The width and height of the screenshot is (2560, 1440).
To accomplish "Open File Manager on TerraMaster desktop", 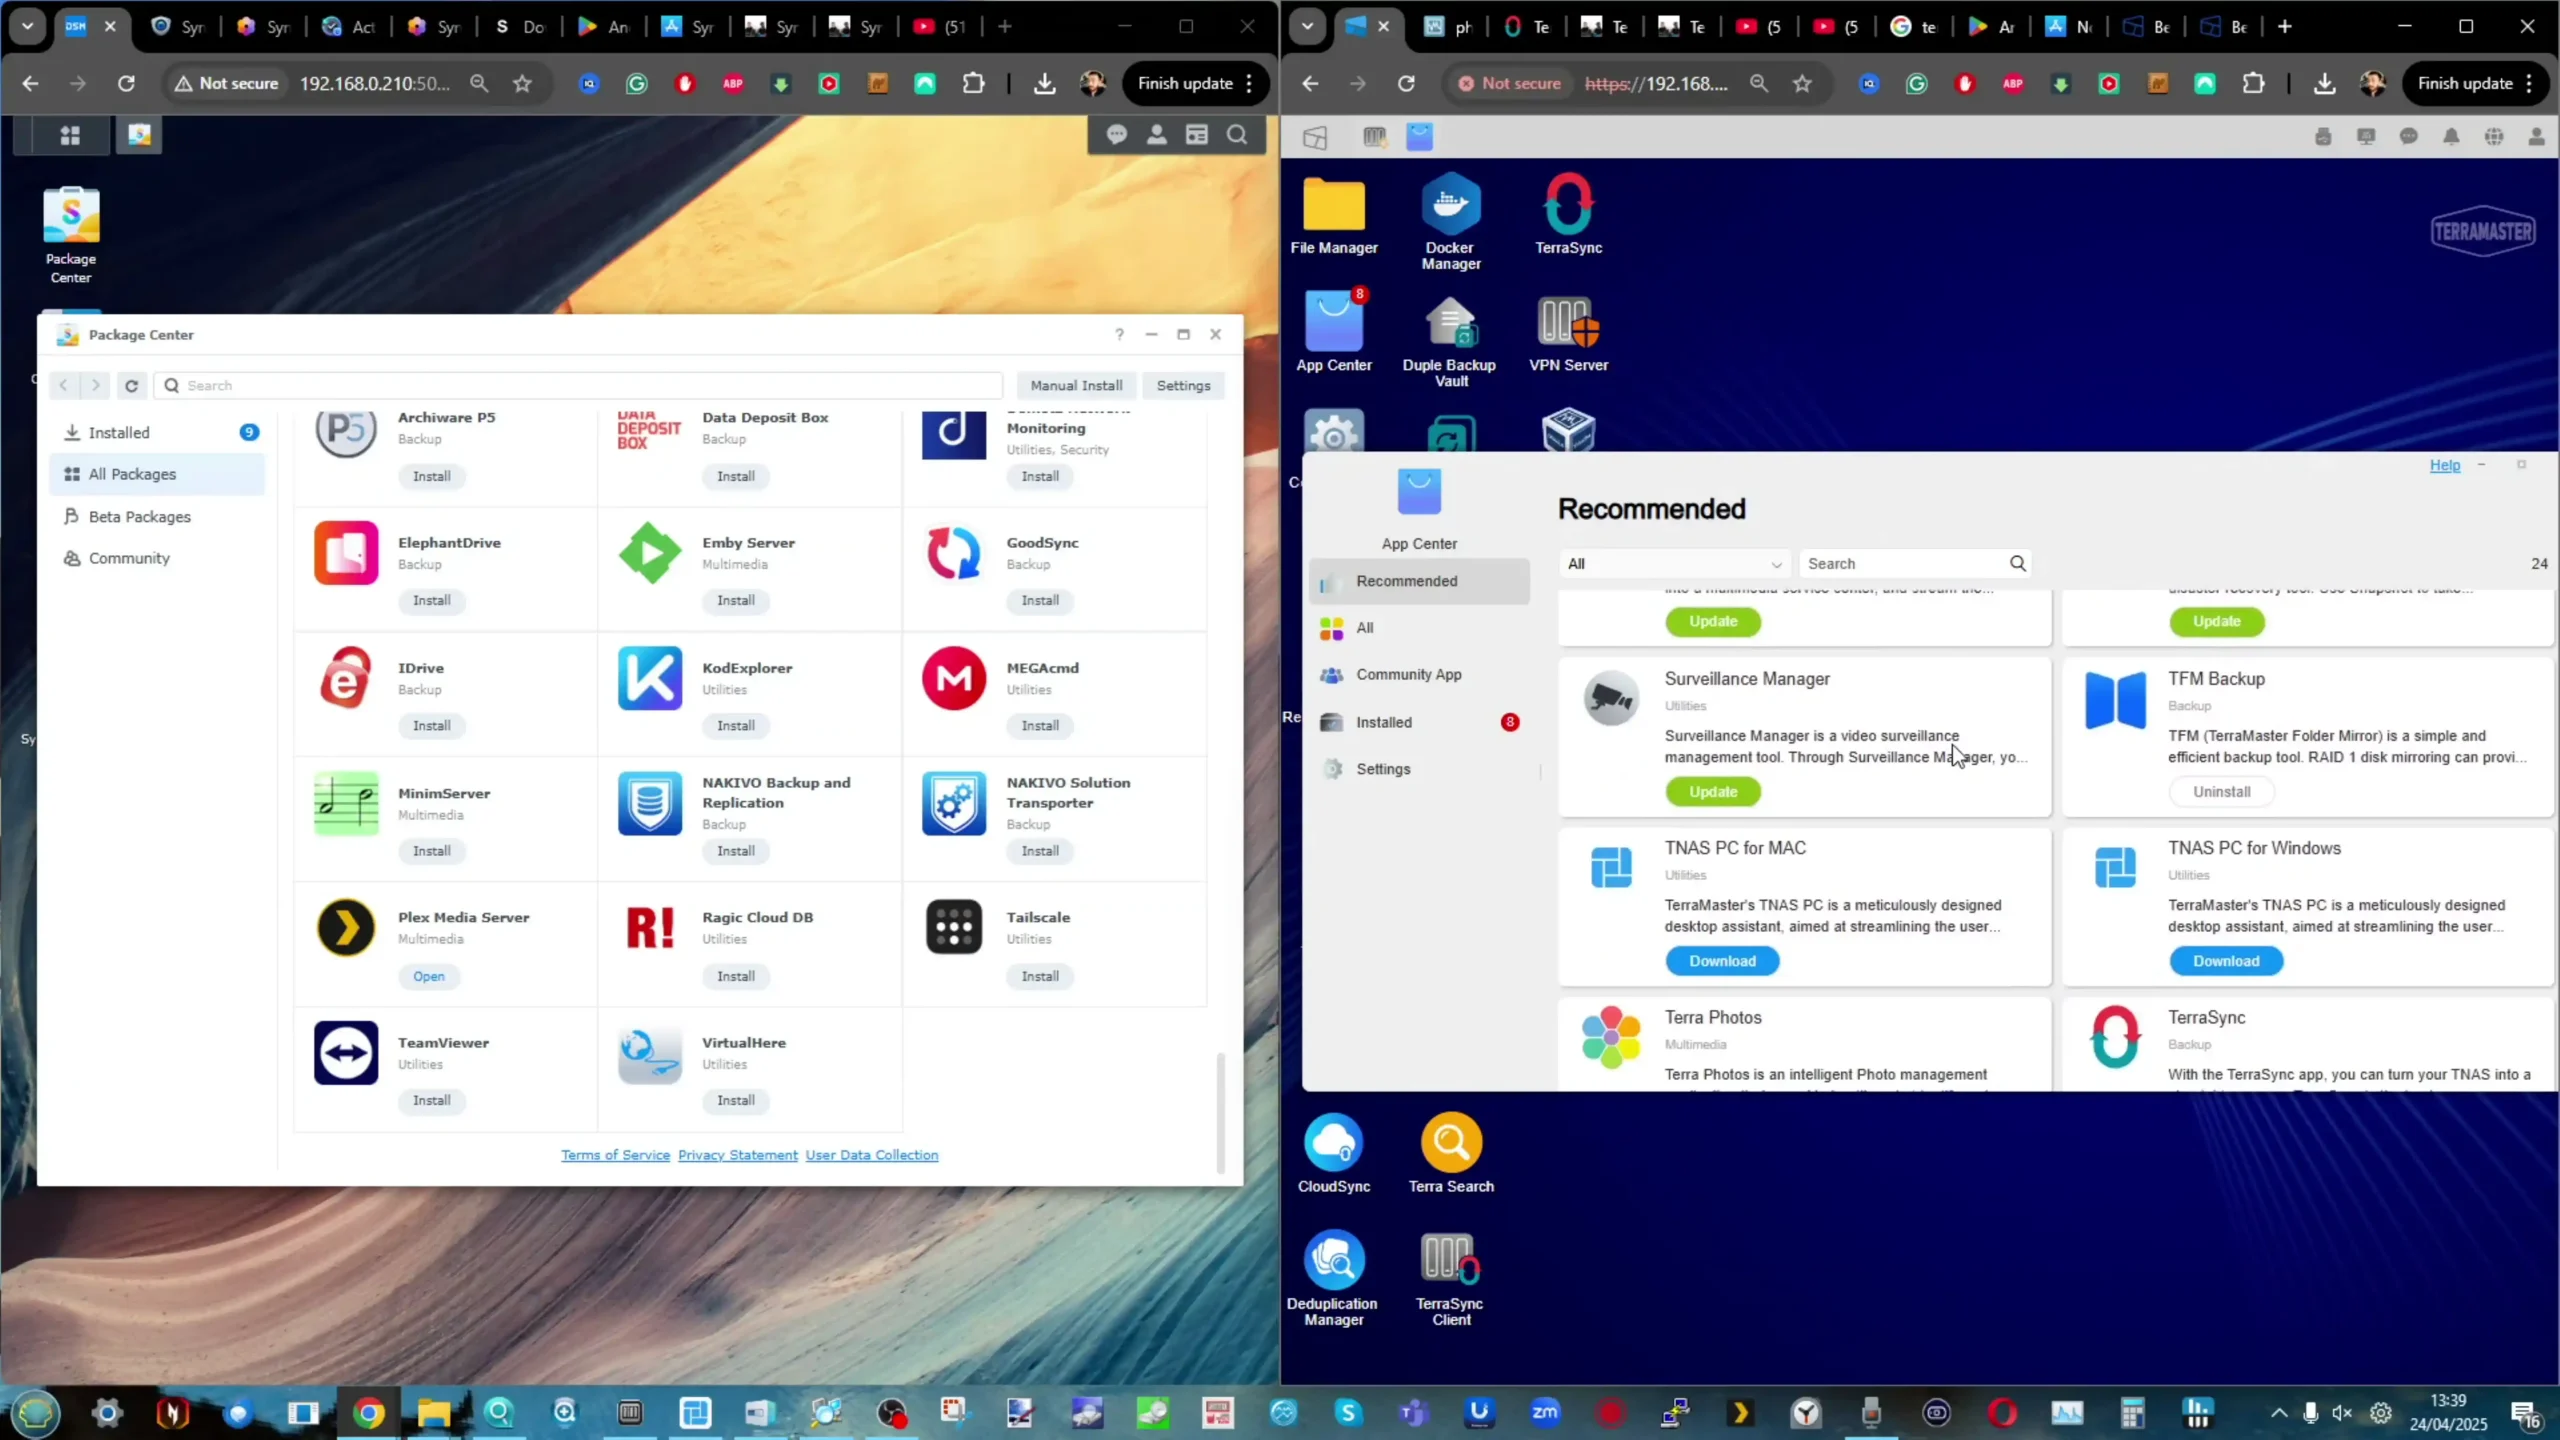I will pos(1334,217).
